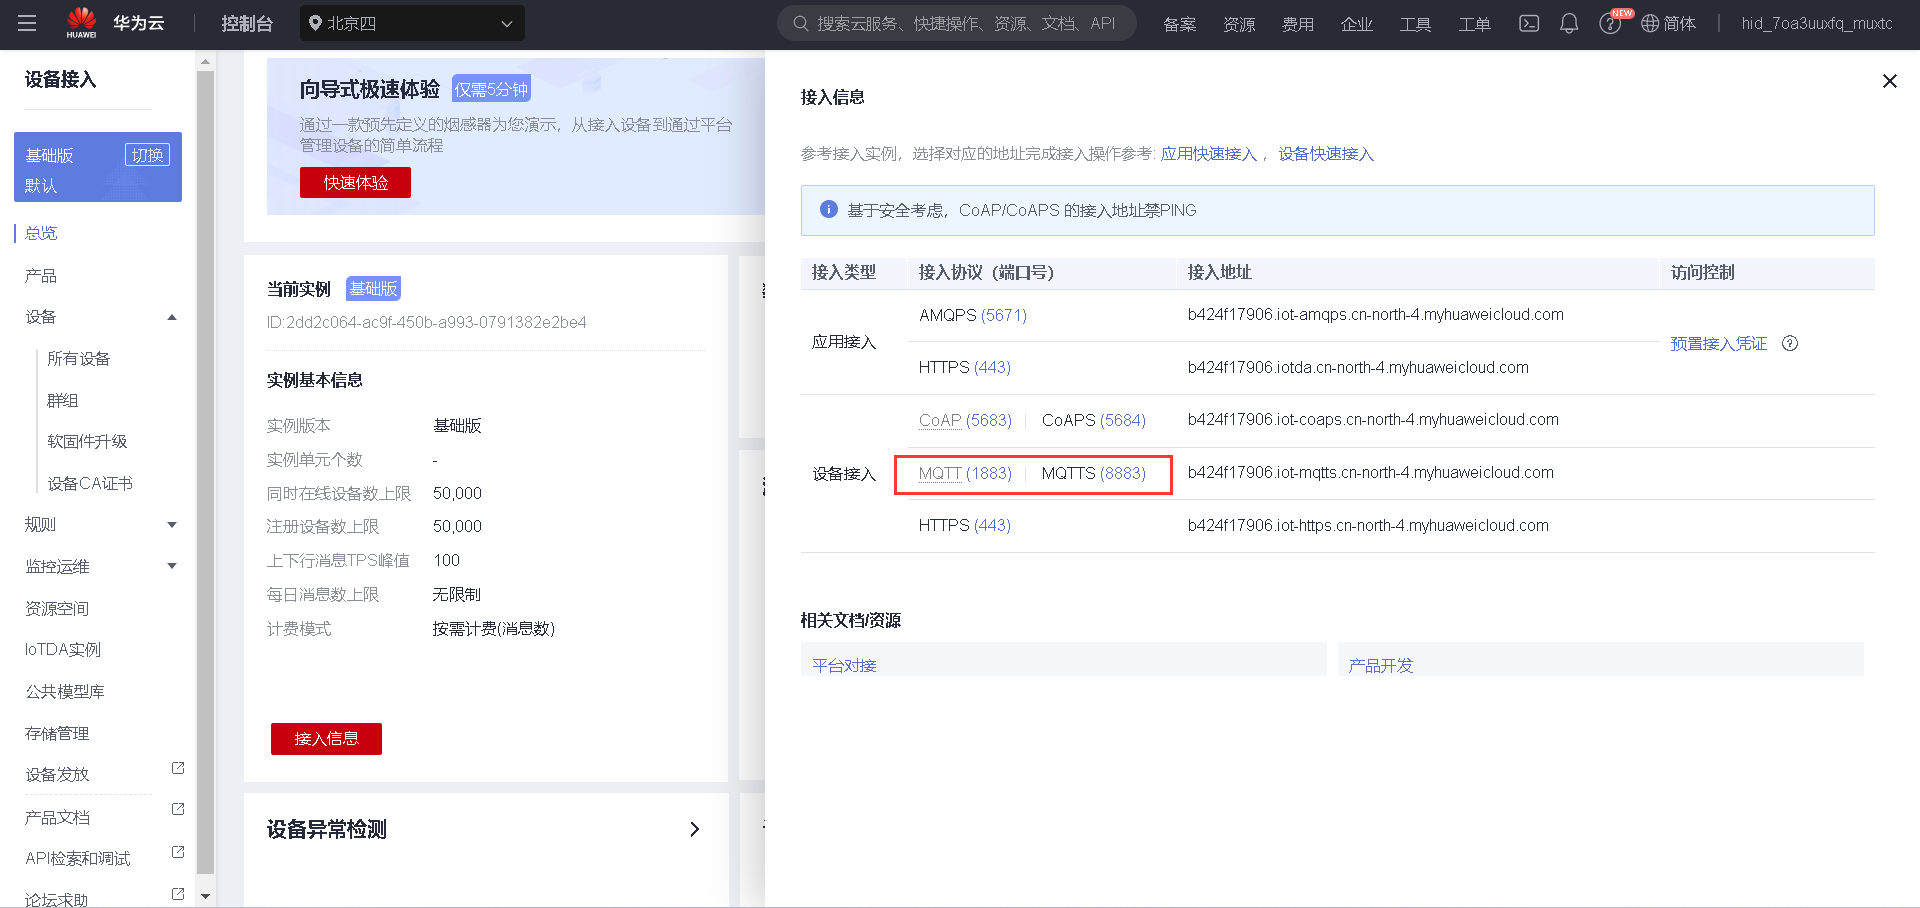Click the Huawei Cloud logo
This screenshot has height=908, width=1920.
click(115, 23)
